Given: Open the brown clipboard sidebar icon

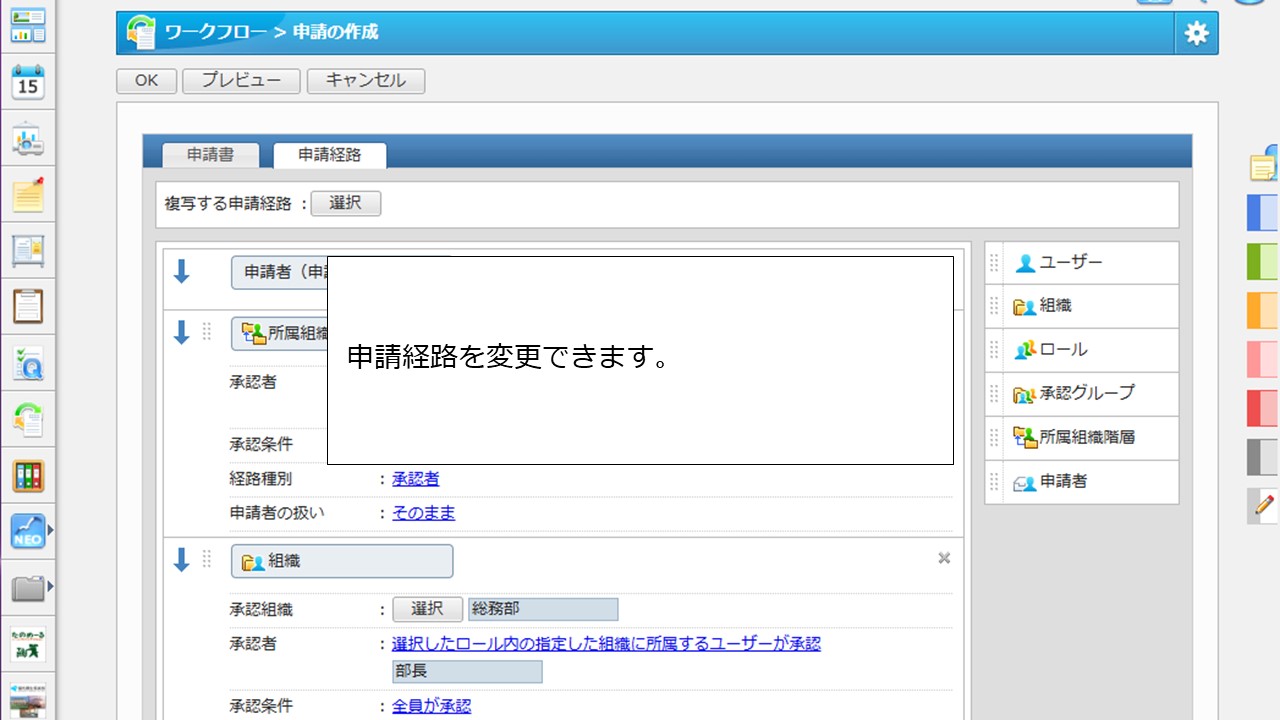Looking at the screenshot, I should (28, 306).
